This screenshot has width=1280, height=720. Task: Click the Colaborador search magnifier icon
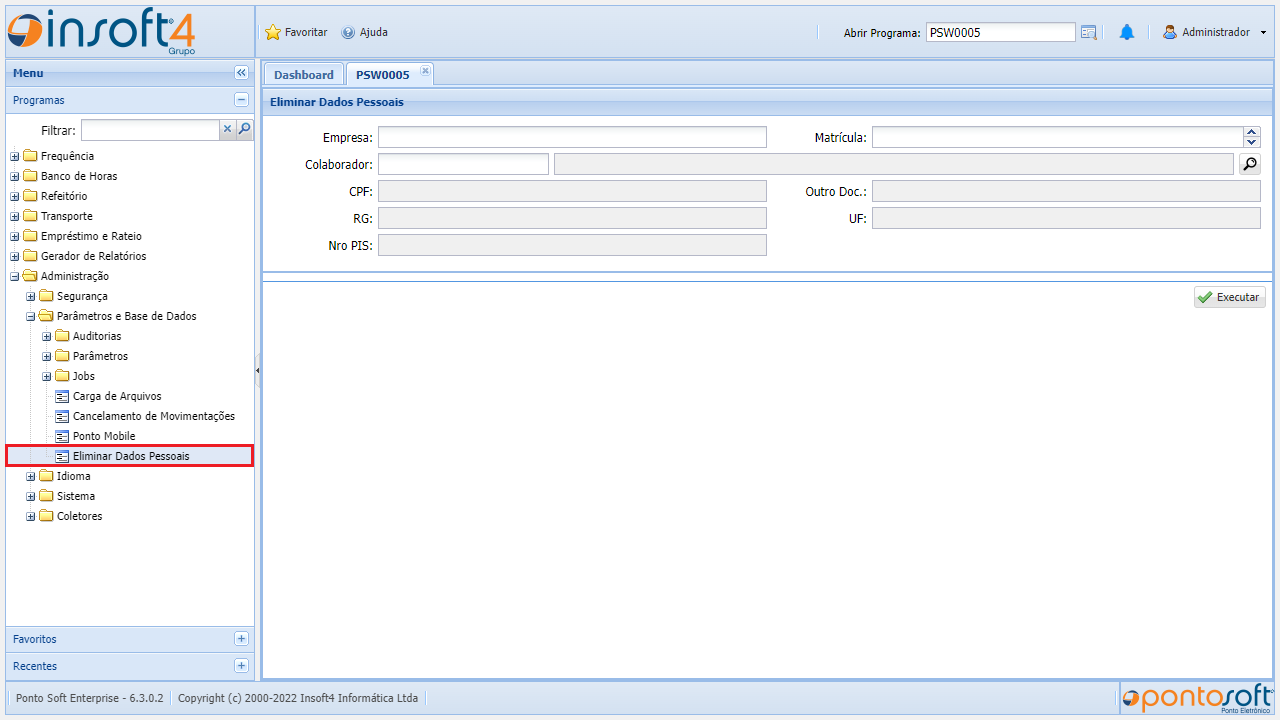tap(1249, 164)
